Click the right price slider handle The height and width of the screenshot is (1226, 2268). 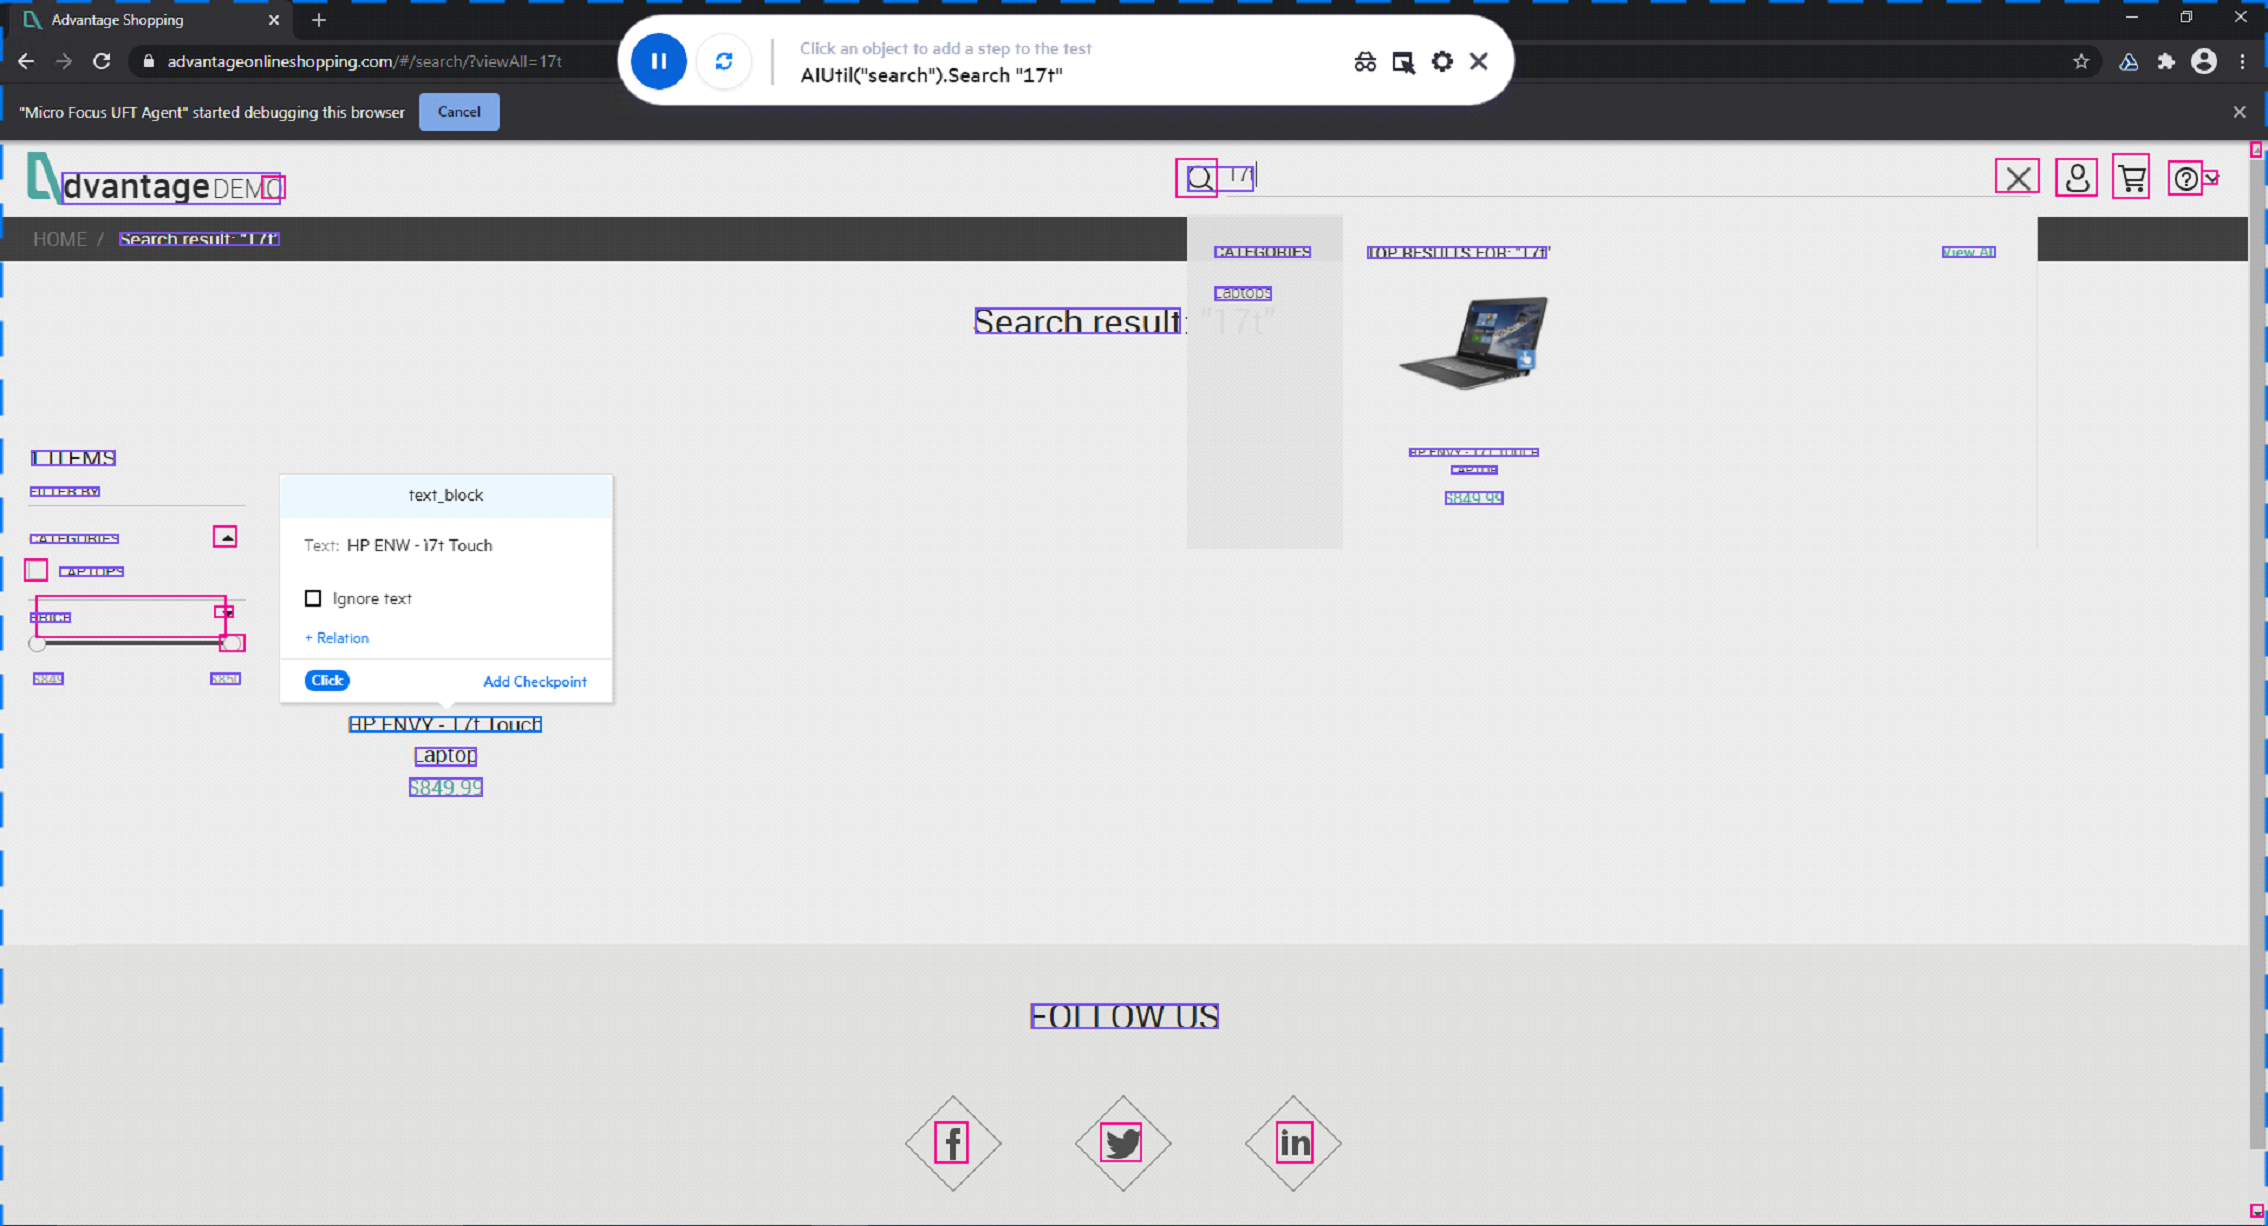(231, 643)
